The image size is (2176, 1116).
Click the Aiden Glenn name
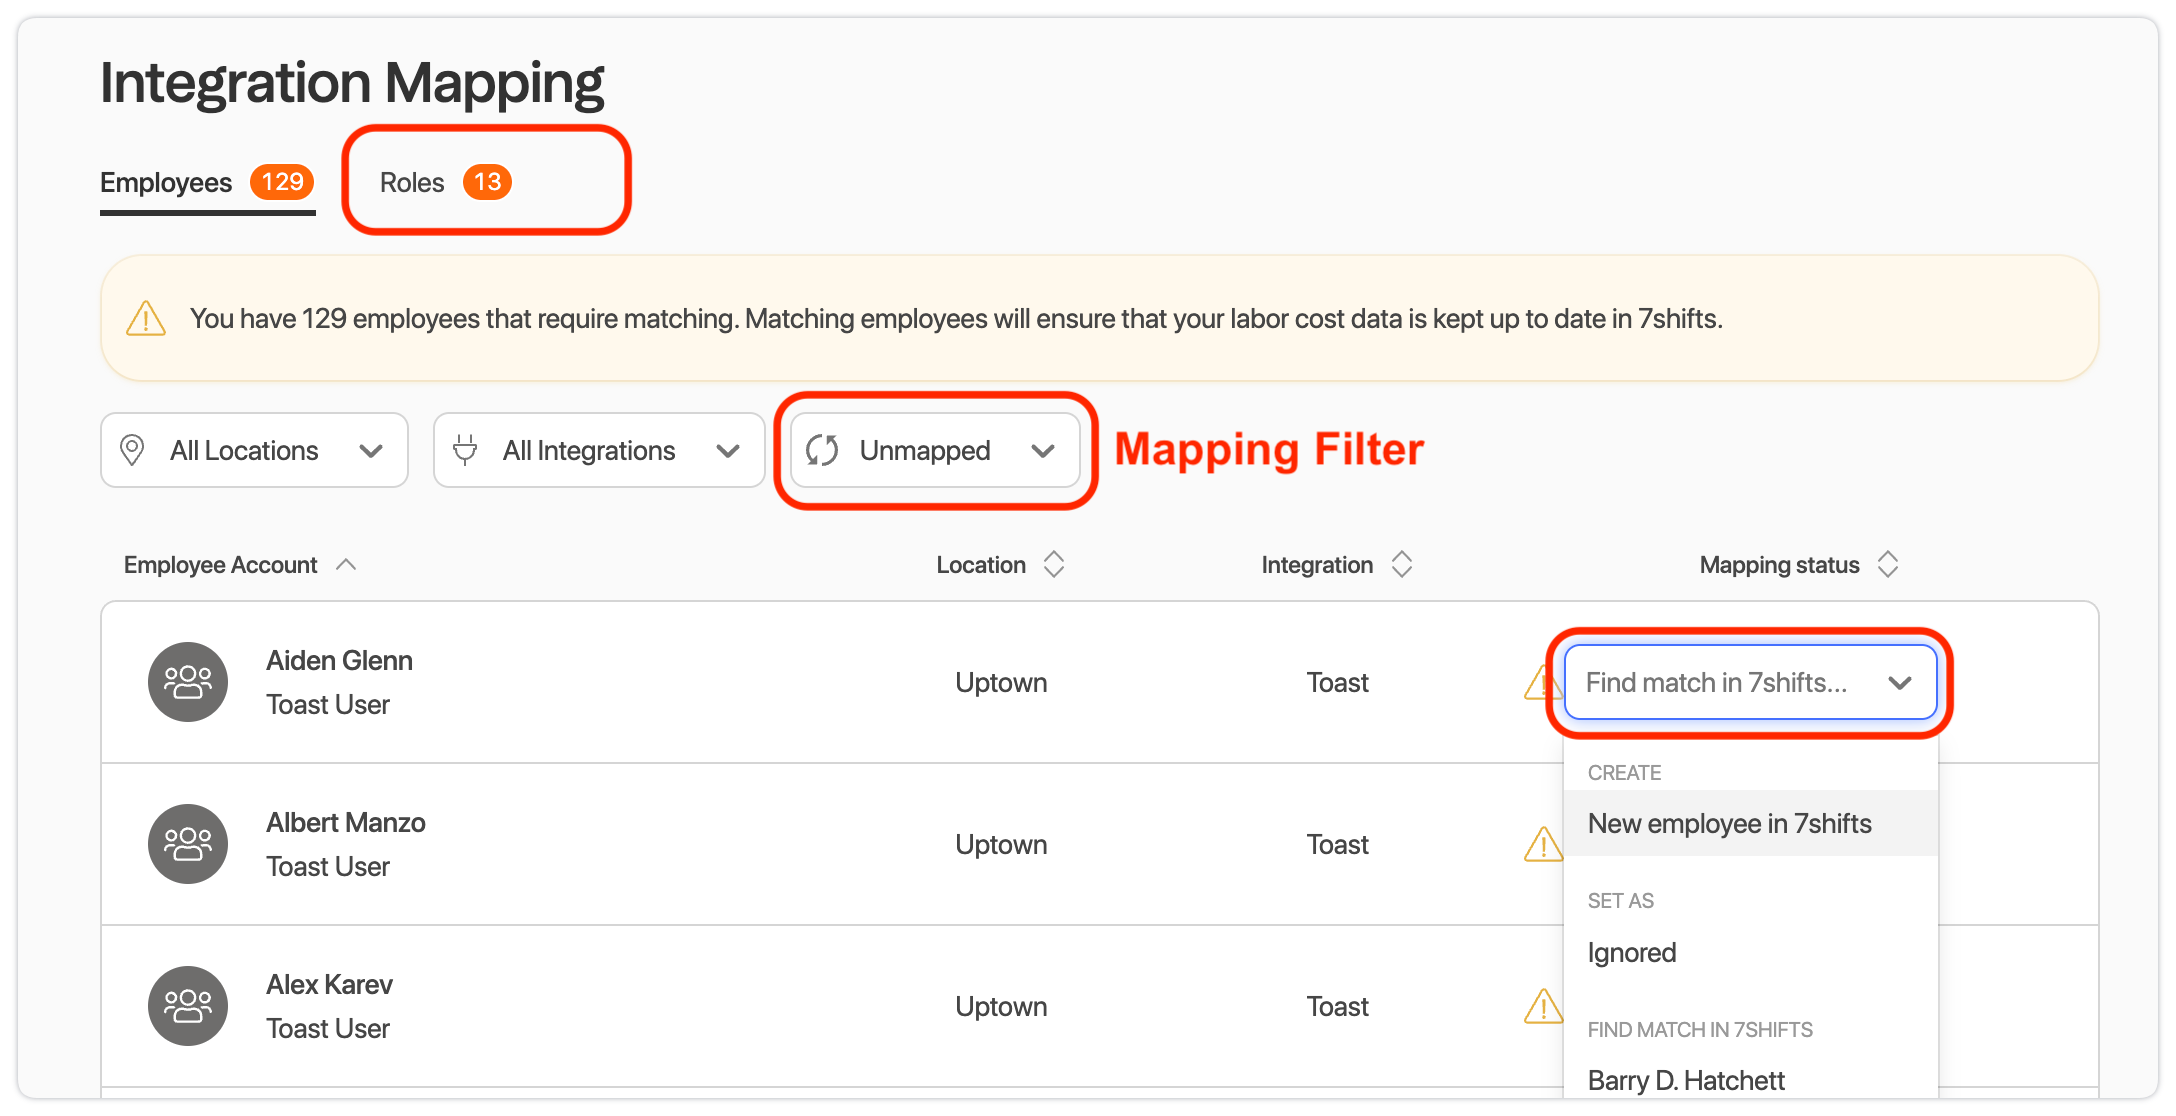(x=339, y=660)
